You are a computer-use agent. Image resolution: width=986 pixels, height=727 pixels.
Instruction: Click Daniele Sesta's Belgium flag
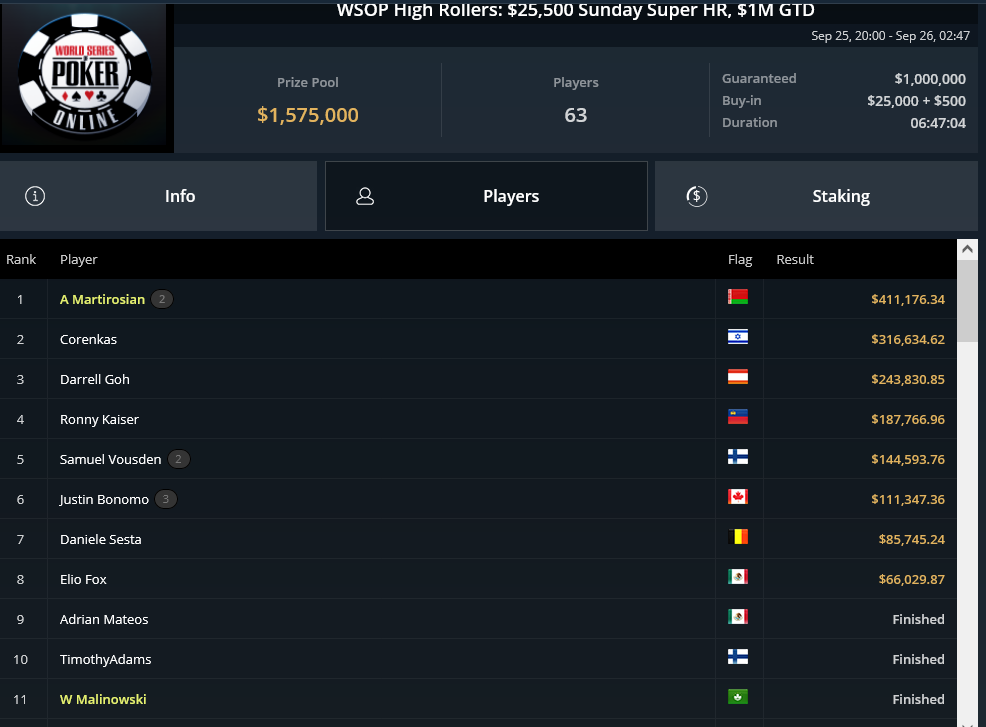(738, 537)
